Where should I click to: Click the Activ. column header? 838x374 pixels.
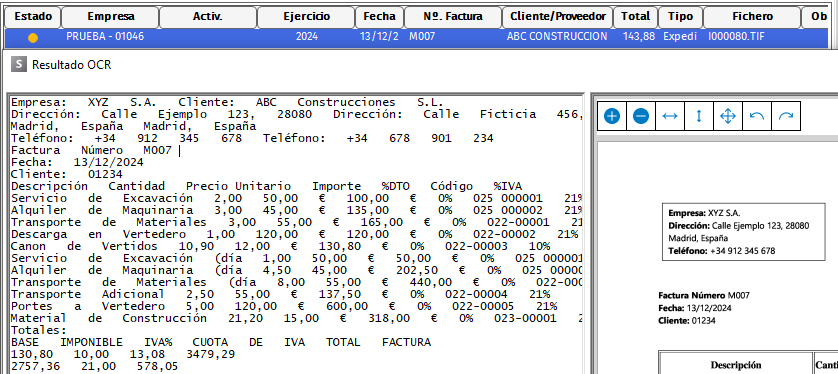[x=208, y=17]
